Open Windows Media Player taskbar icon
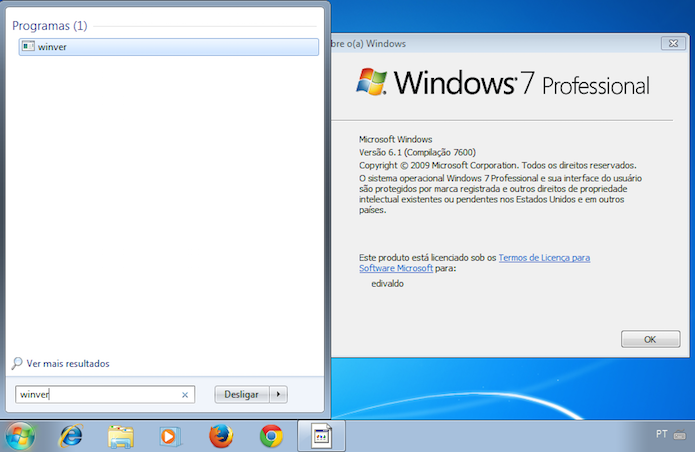 pyautogui.click(x=170, y=436)
